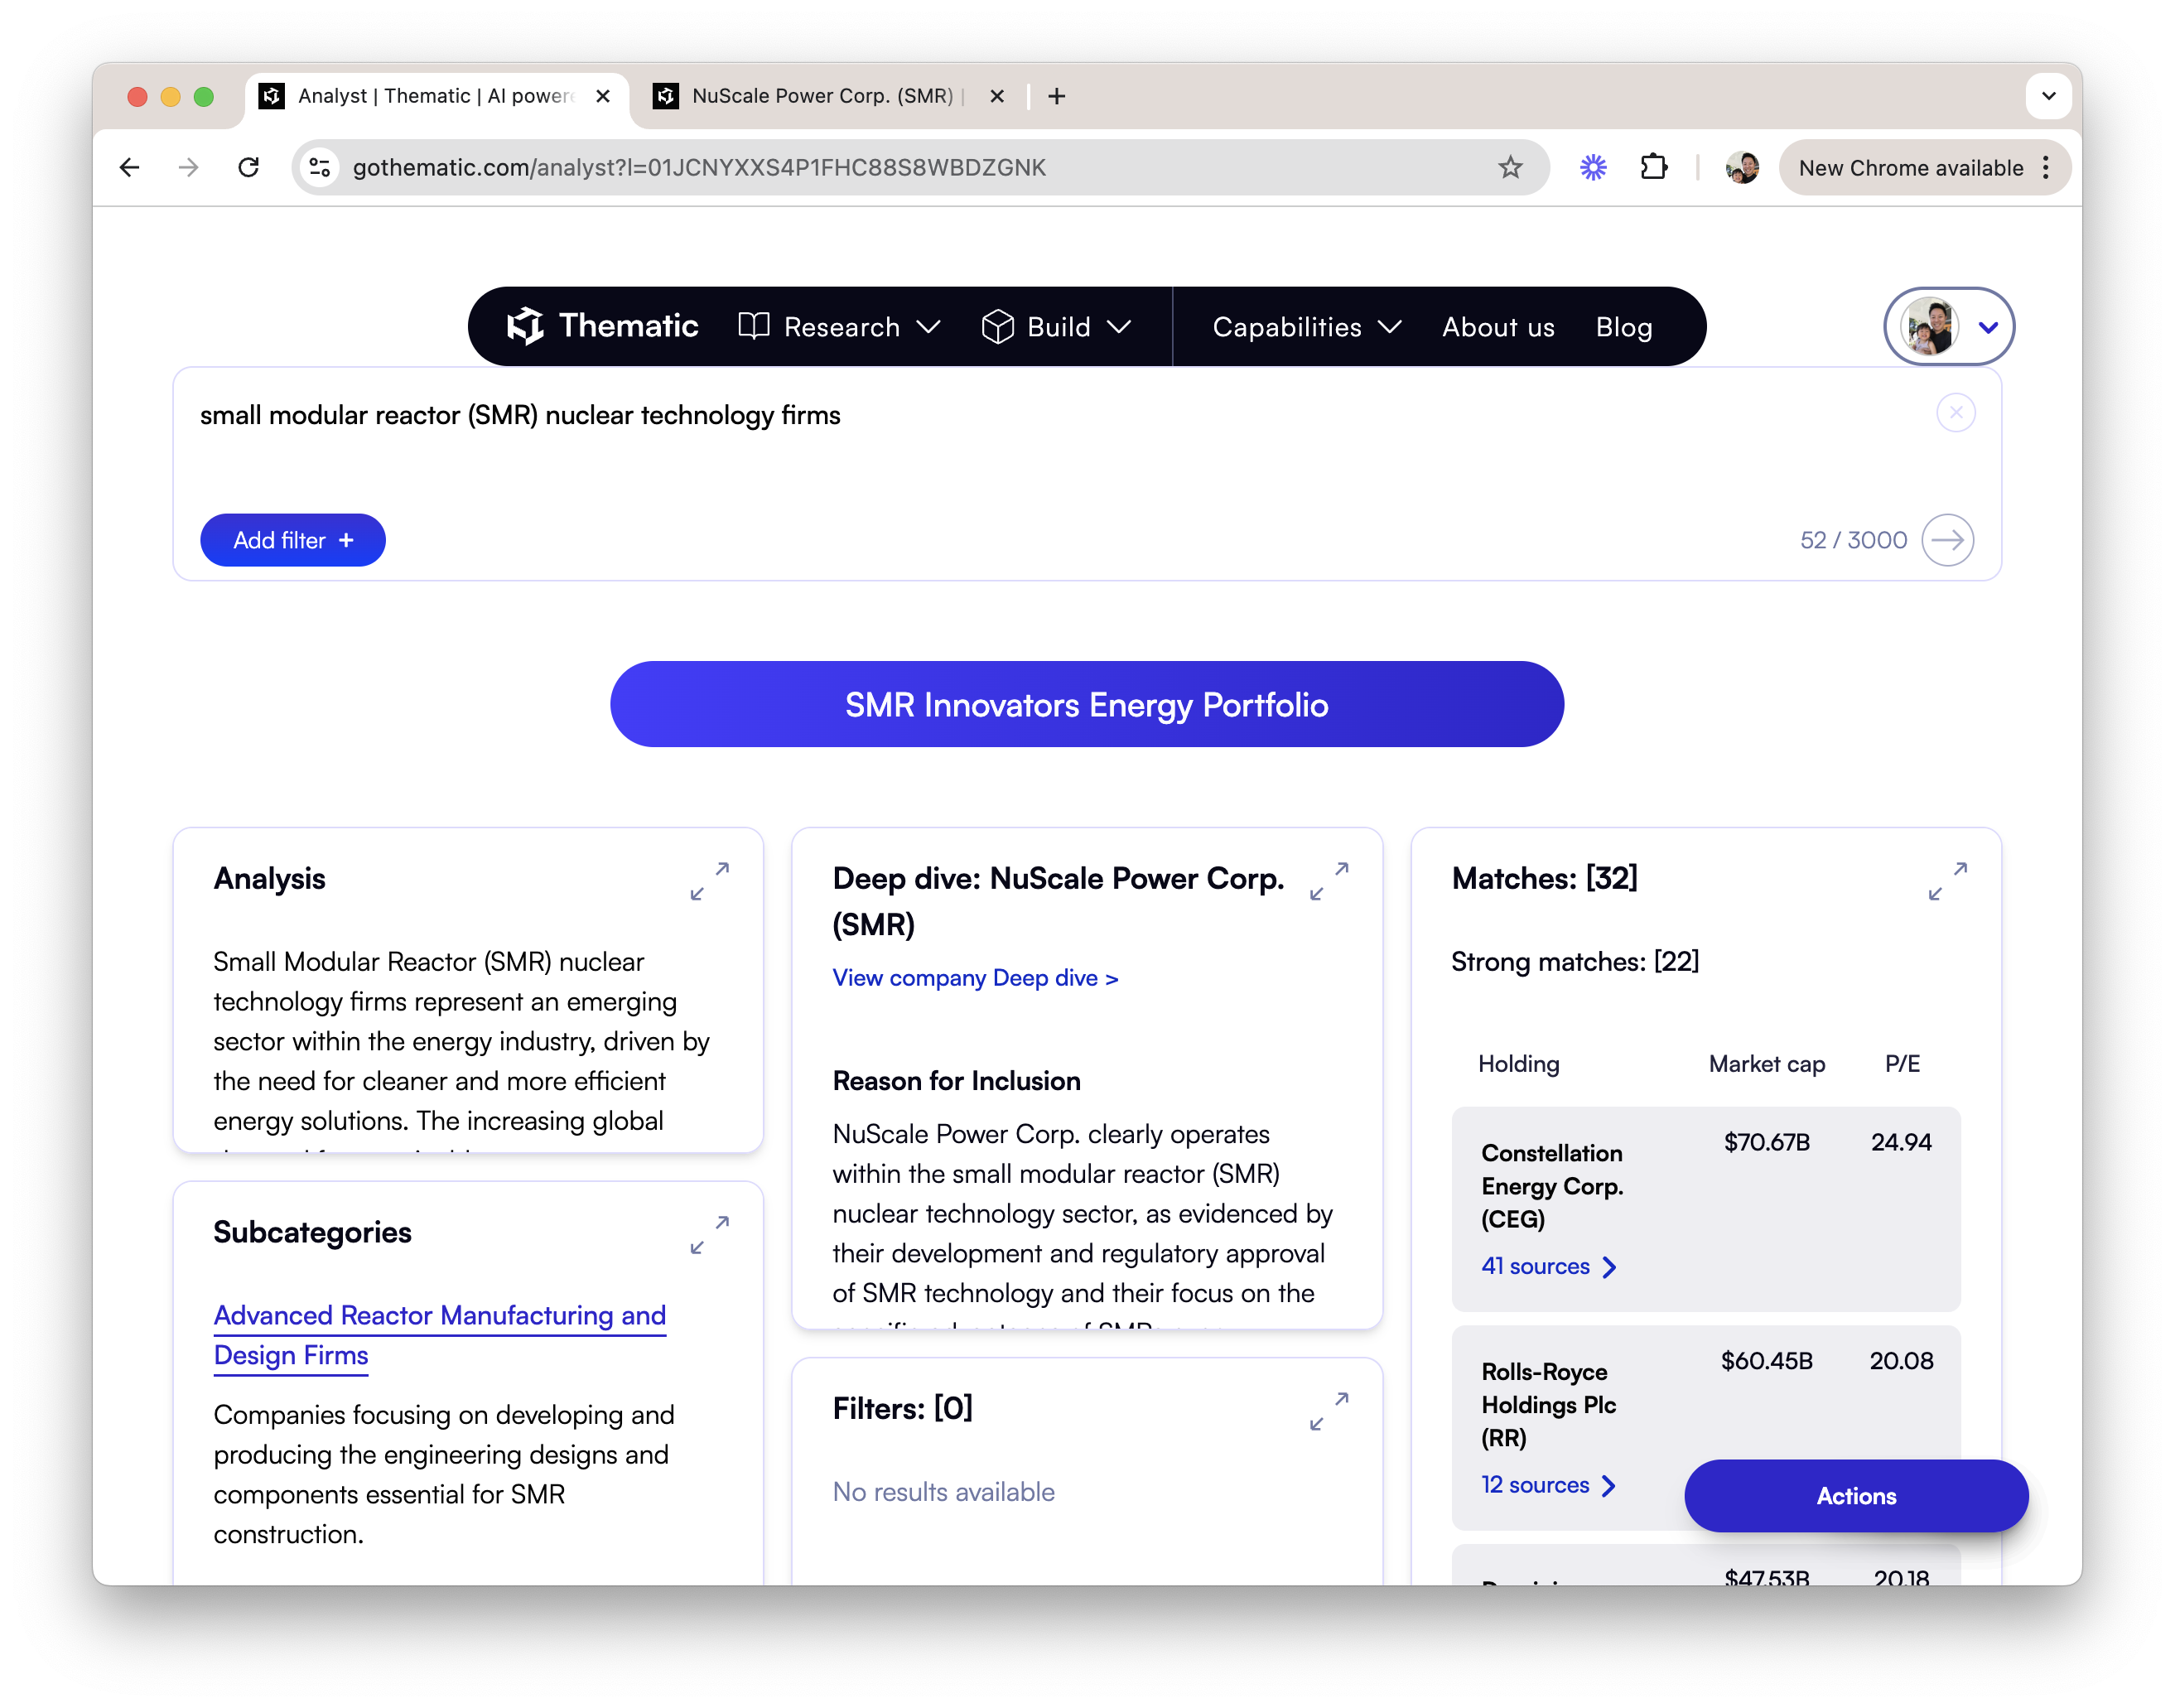
Task: Expand the Subcategories panel
Action: [x=710, y=1235]
